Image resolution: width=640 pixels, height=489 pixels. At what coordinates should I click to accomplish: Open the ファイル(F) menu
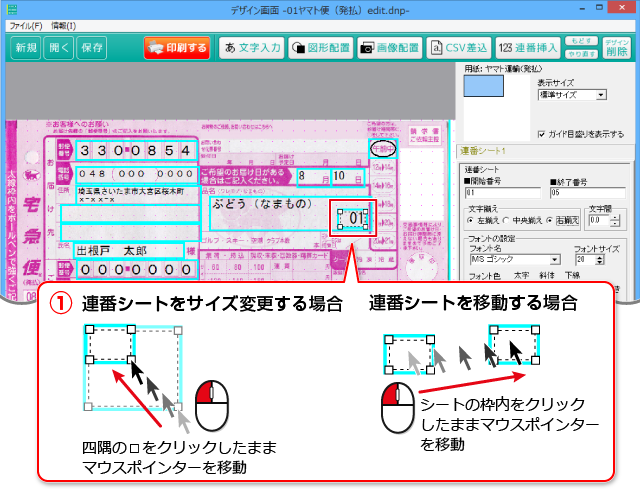coord(26,26)
